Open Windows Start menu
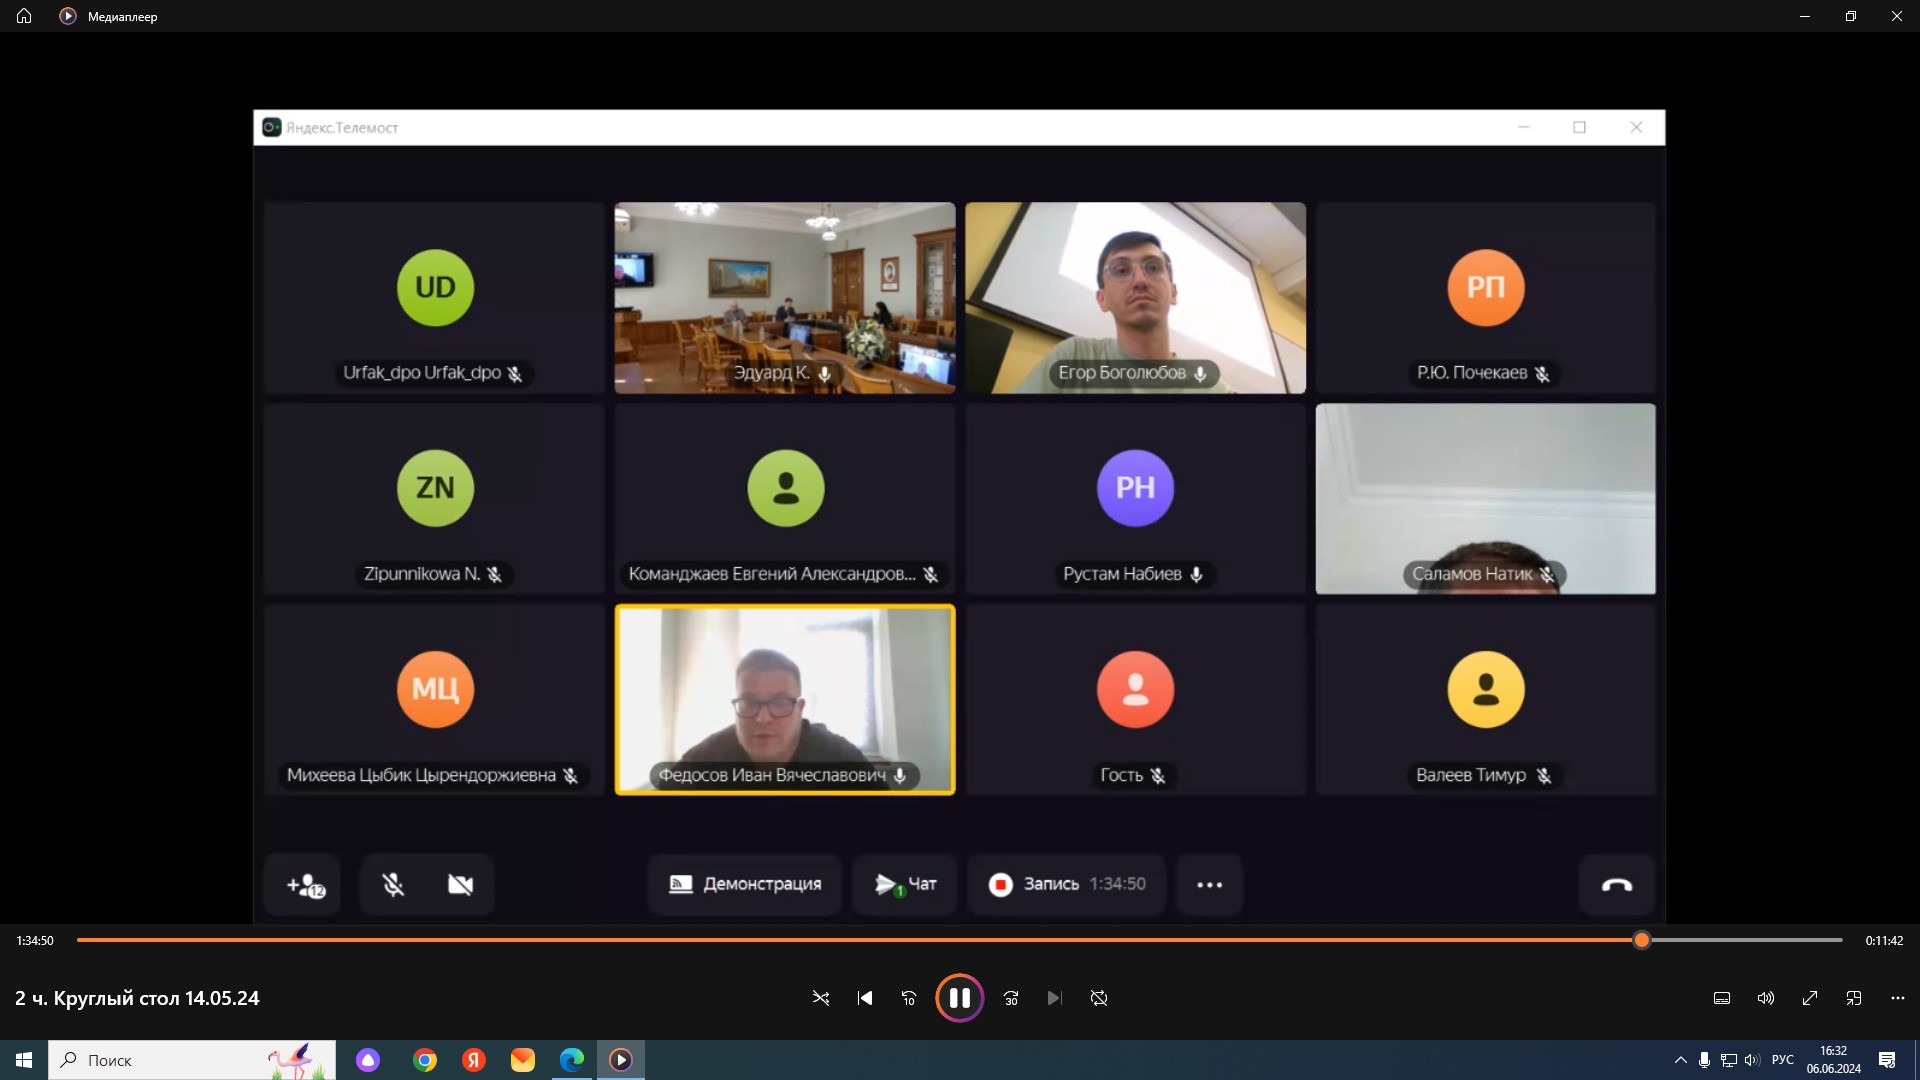Screen dimensions: 1920x1080 pyautogui.click(x=24, y=1060)
